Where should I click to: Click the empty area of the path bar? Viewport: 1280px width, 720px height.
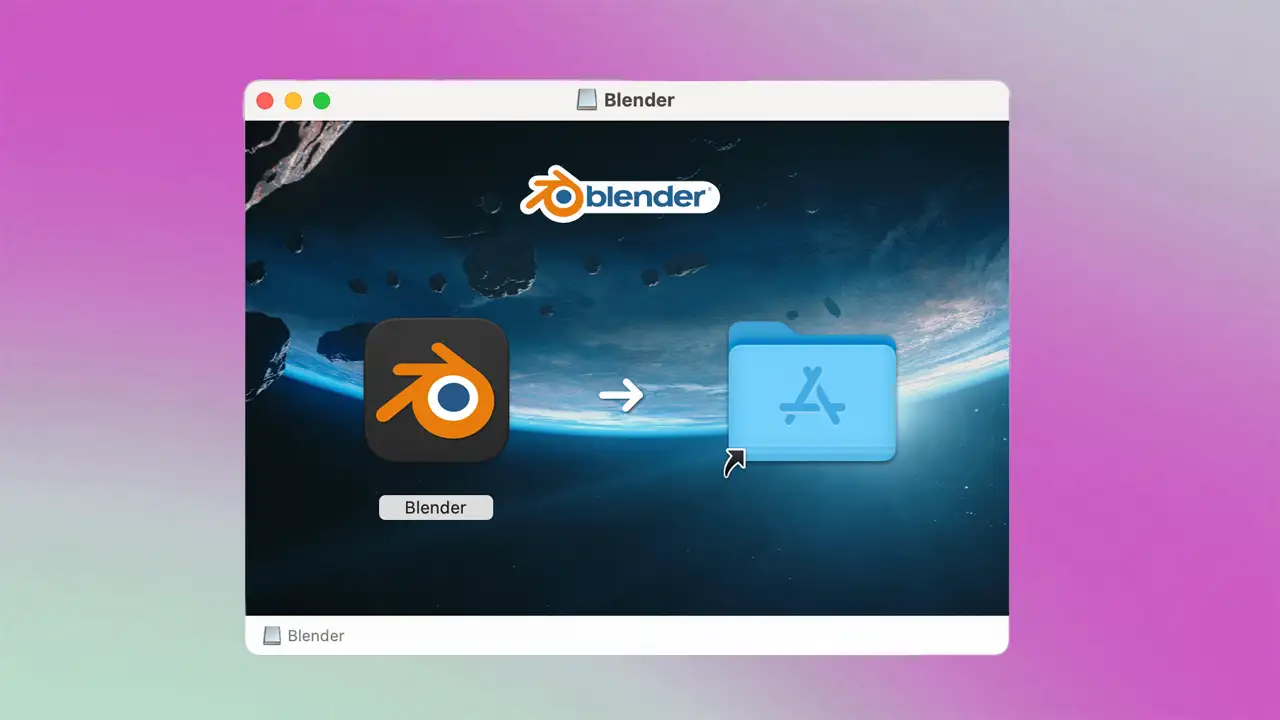(x=700, y=636)
